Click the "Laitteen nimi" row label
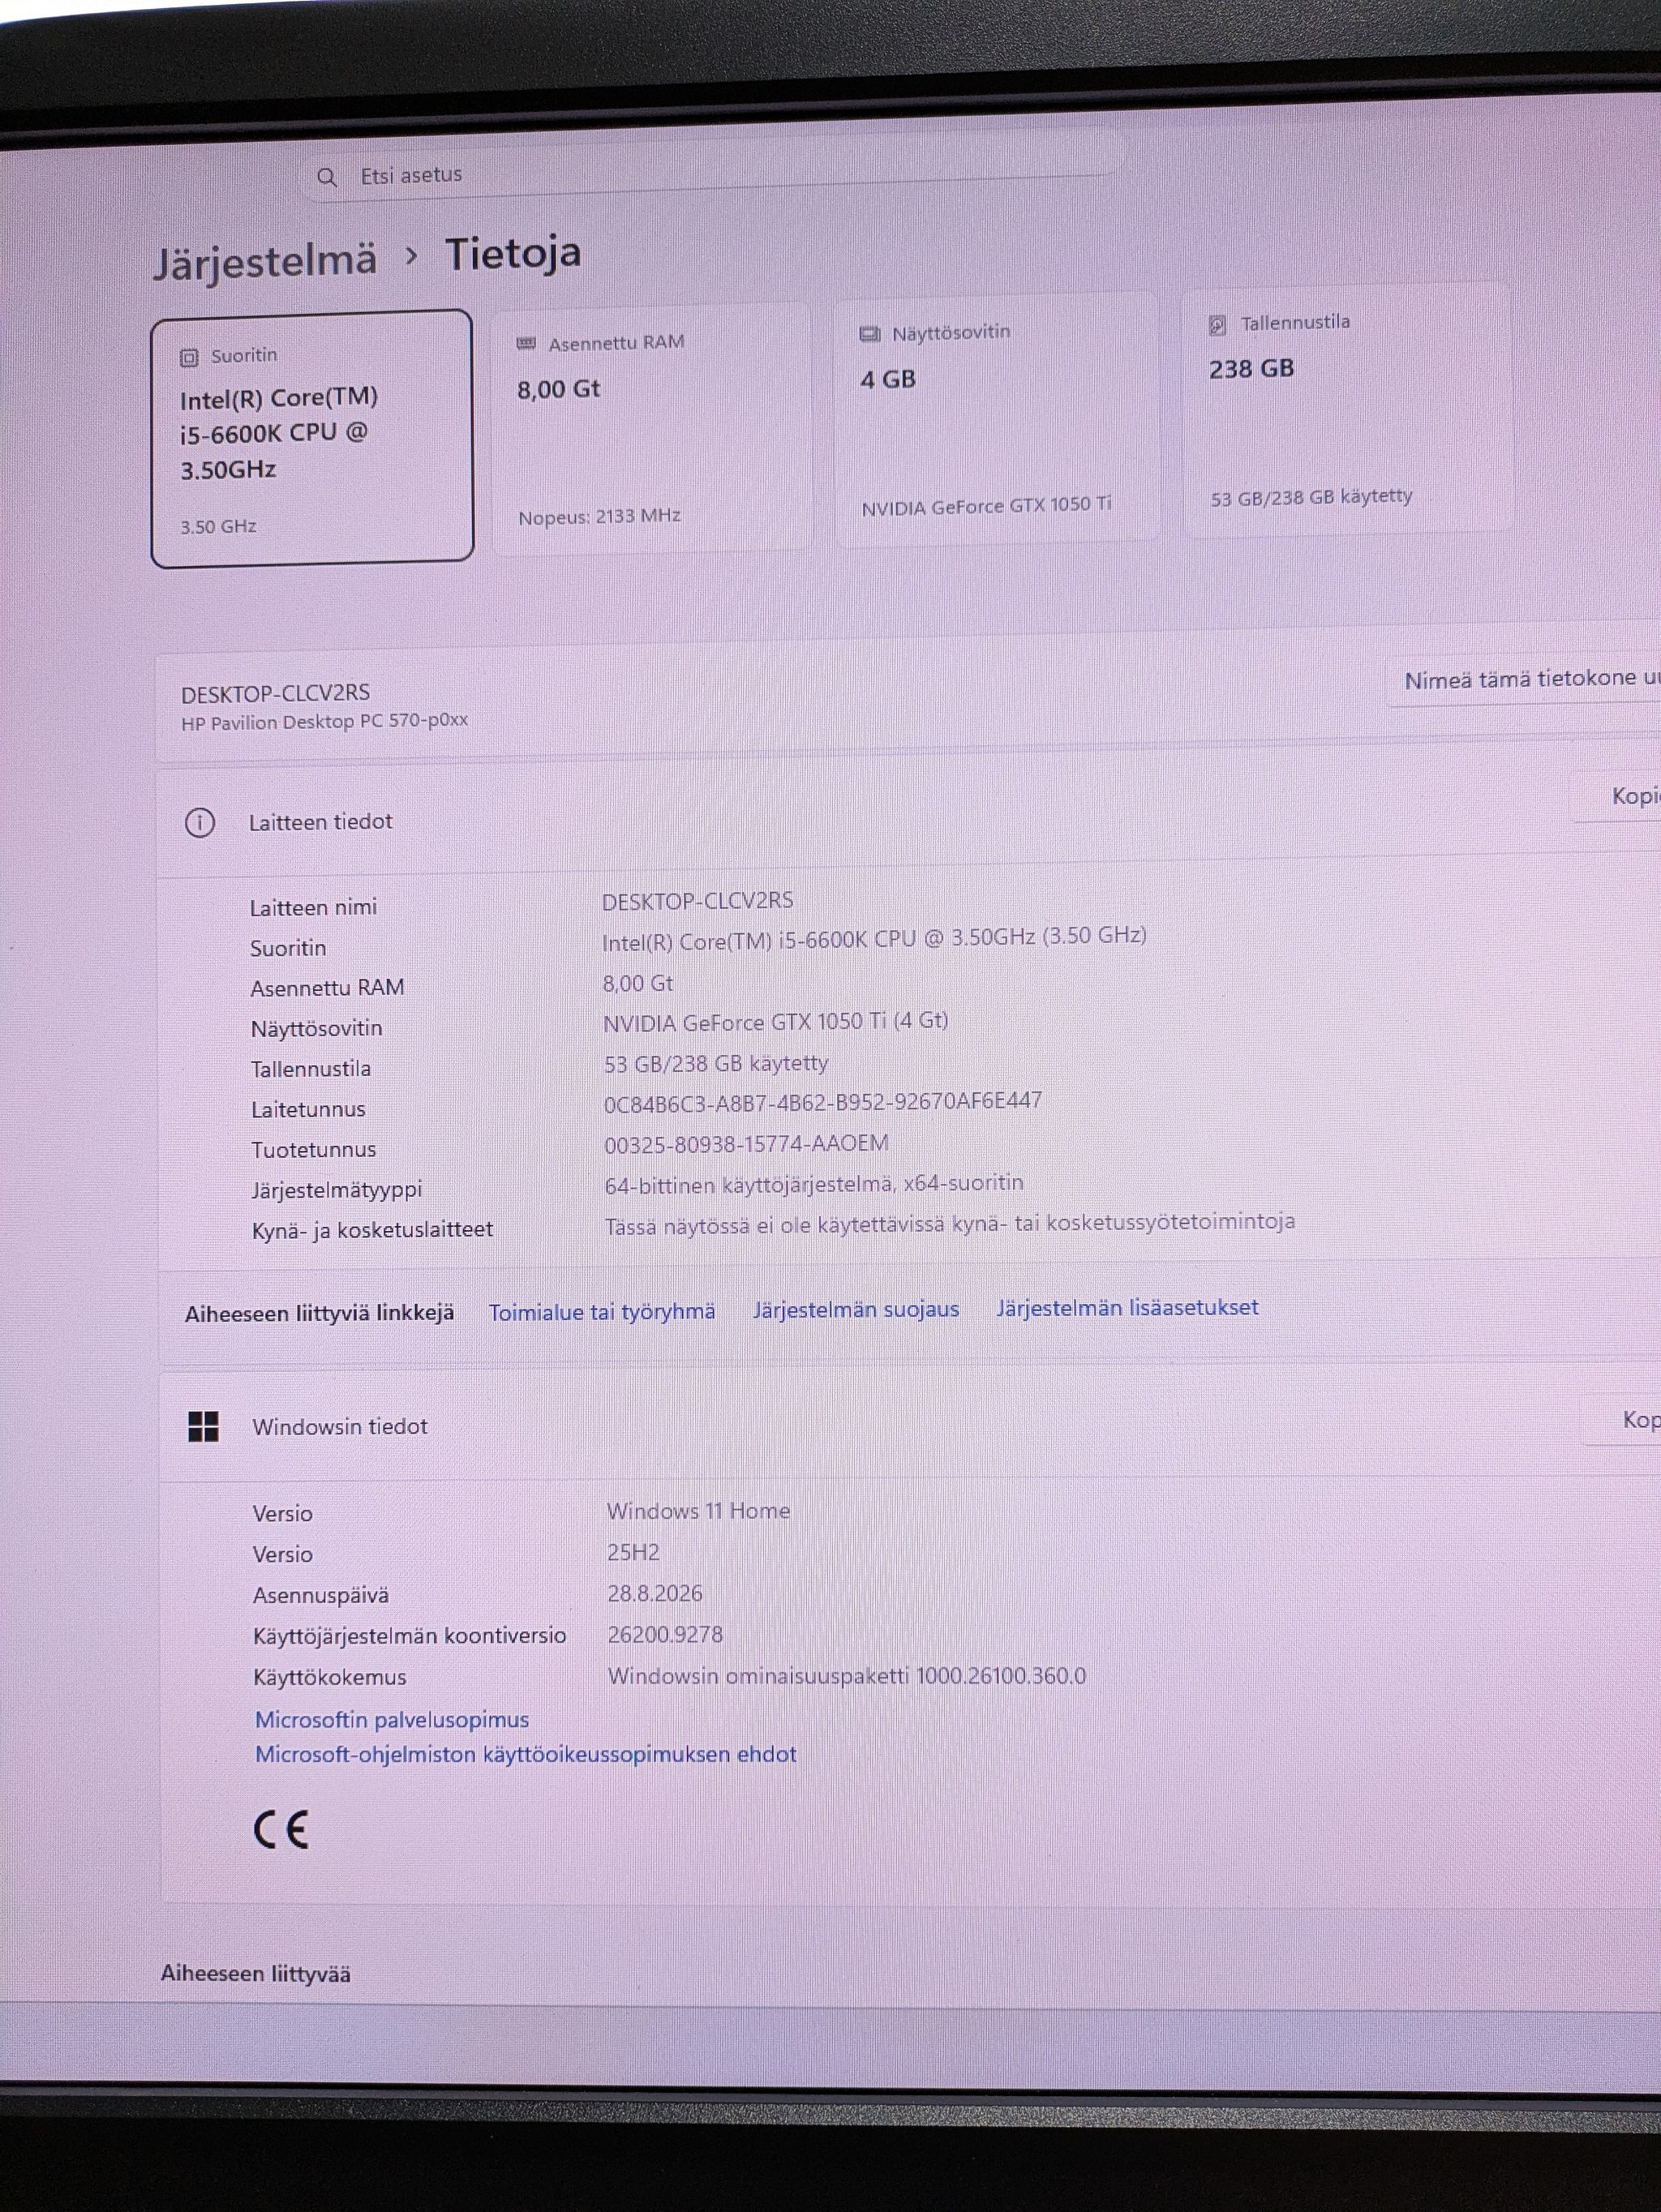The height and width of the screenshot is (2212, 1661). [x=313, y=908]
